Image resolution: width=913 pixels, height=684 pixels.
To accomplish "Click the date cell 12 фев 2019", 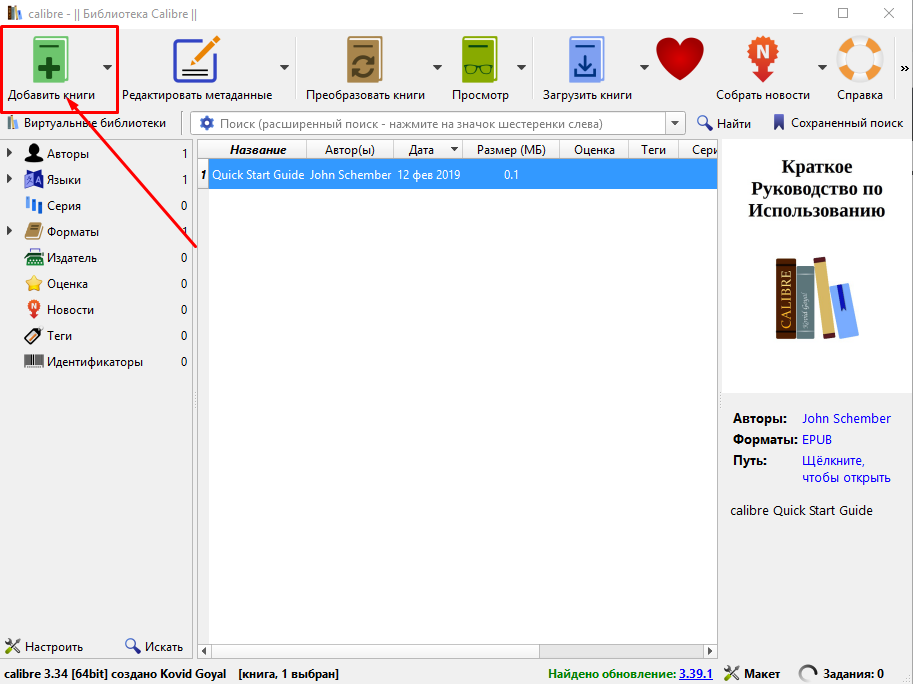I will pos(429,175).
